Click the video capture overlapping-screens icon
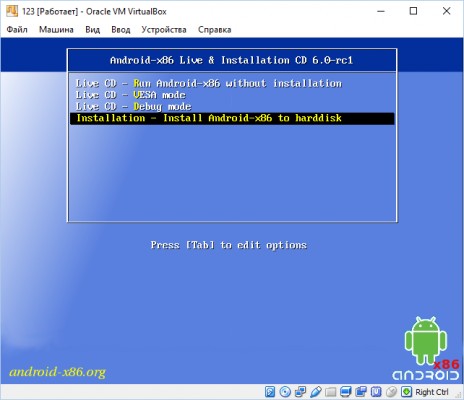 (x=361, y=392)
